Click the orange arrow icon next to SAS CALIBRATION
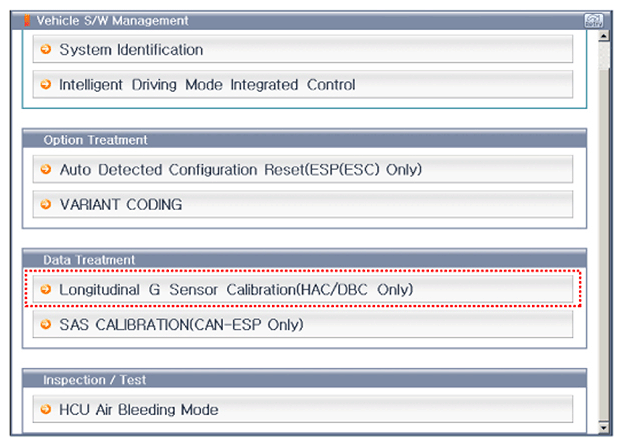The height and width of the screenshot is (446, 623). tap(46, 324)
